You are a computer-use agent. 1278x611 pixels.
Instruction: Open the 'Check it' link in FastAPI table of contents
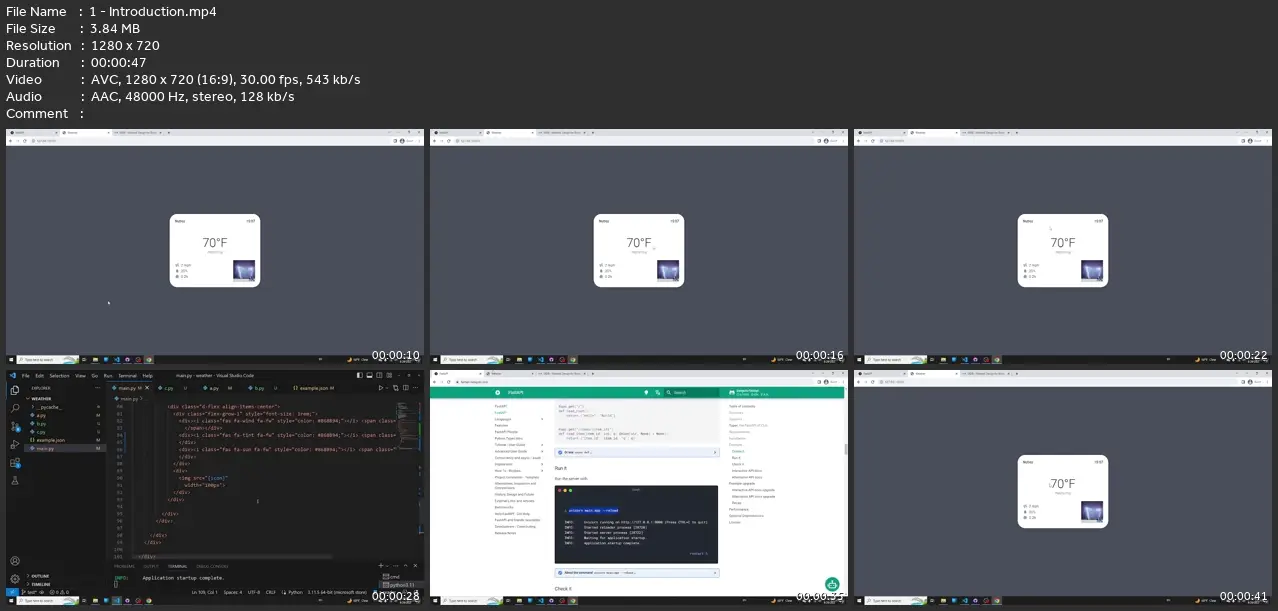tap(738, 464)
